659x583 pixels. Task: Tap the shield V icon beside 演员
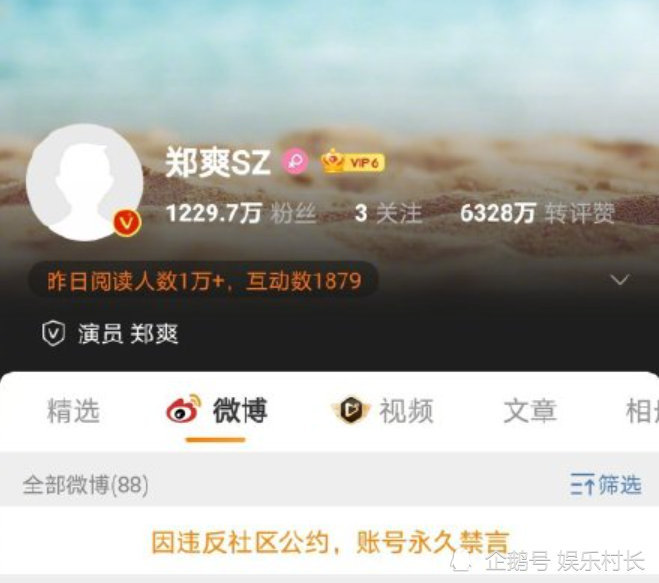[x=53, y=334]
